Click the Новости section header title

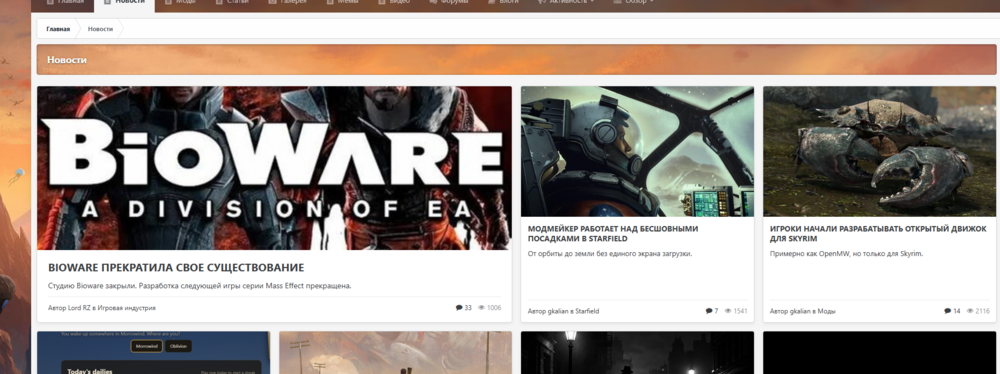click(67, 60)
